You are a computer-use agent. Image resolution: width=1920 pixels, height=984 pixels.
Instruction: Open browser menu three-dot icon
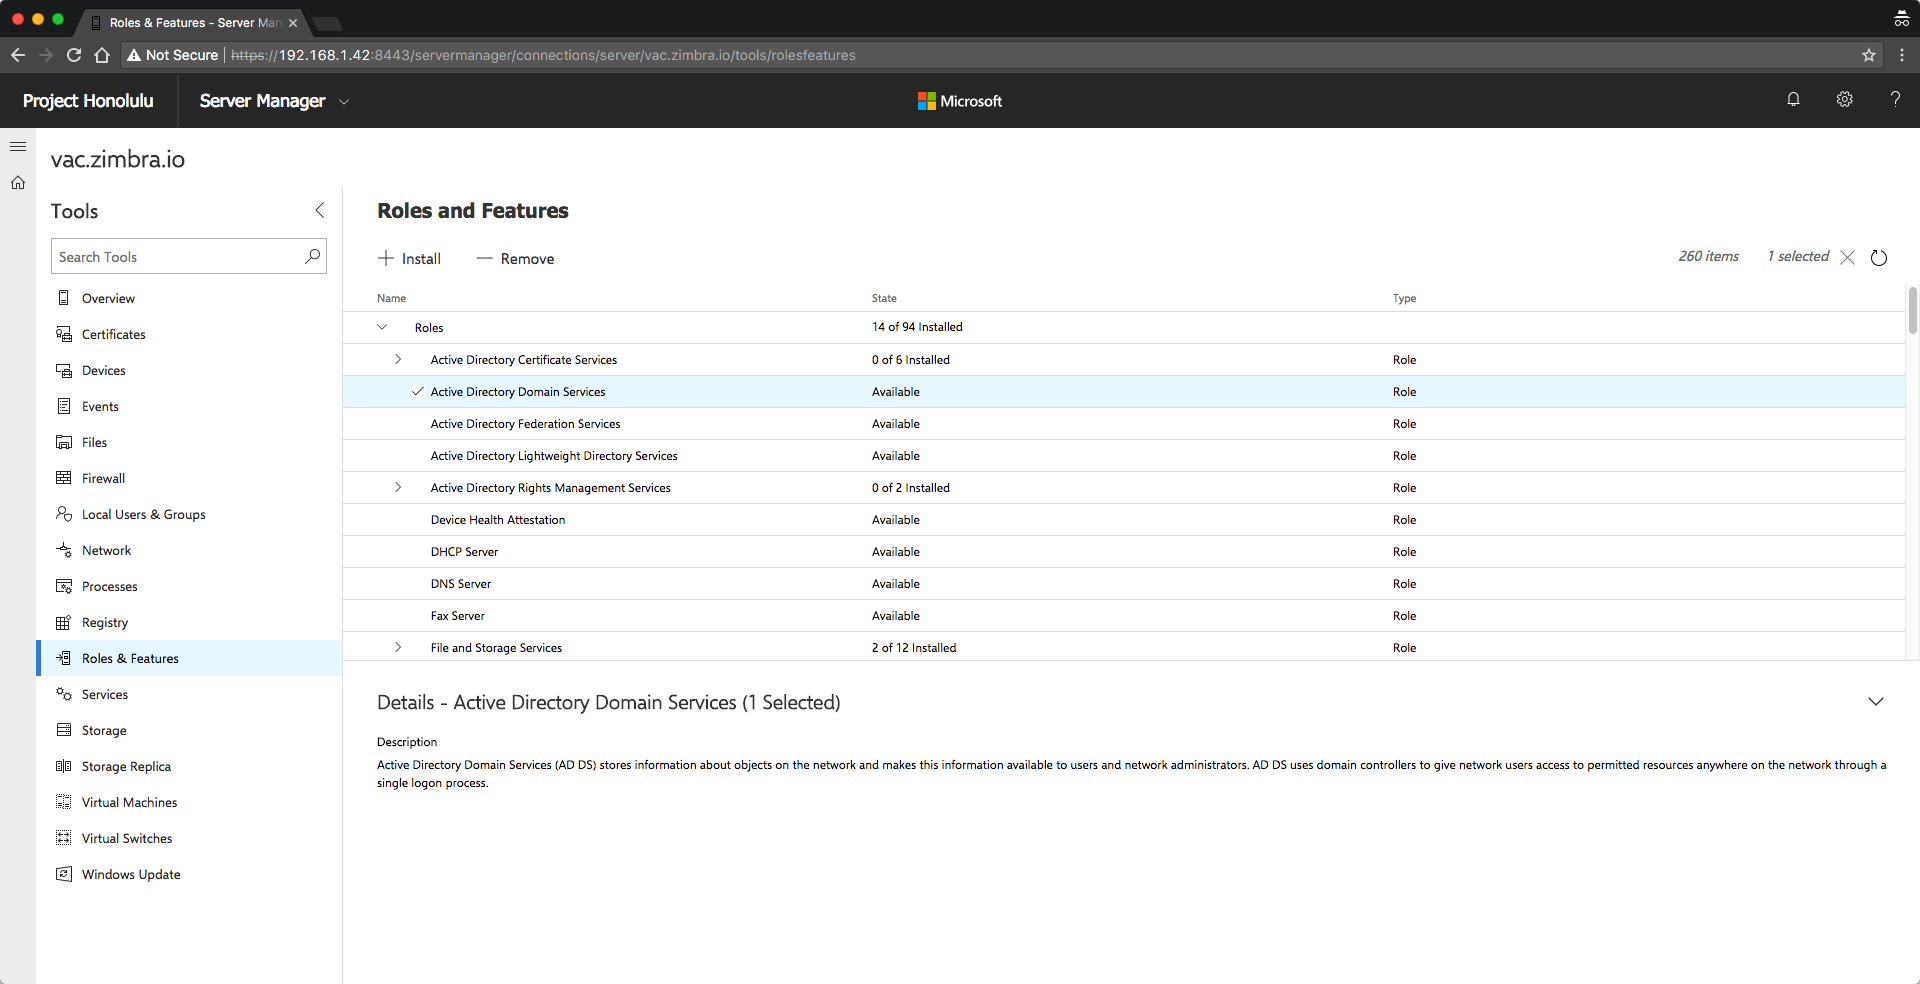pyautogui.click(x=1902, y=55)
